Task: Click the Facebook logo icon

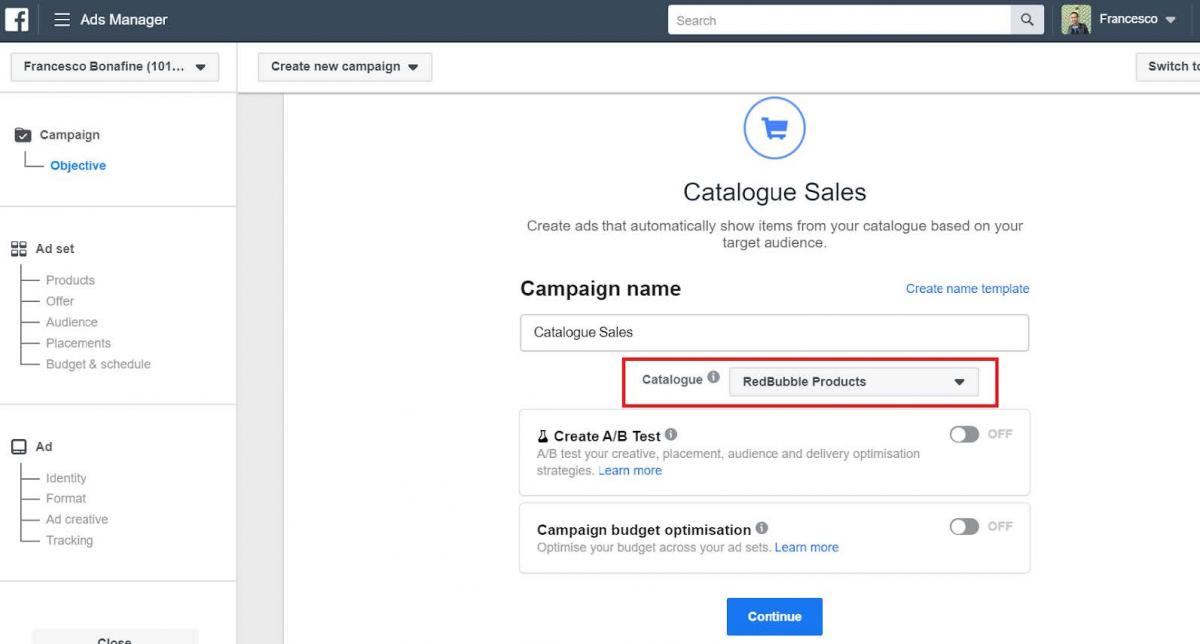Action: 17,20
